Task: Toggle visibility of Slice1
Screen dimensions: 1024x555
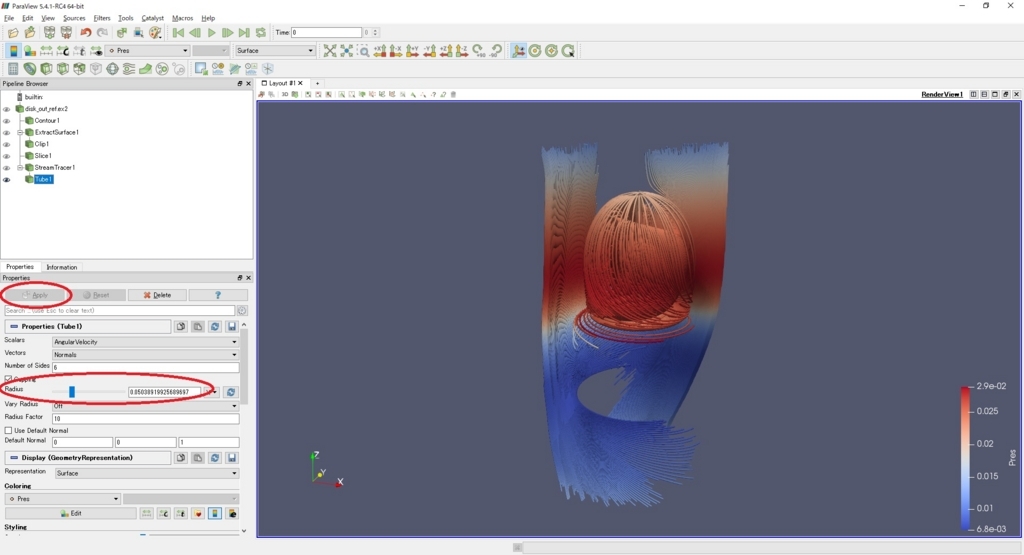Action: [x=7, y=156]
